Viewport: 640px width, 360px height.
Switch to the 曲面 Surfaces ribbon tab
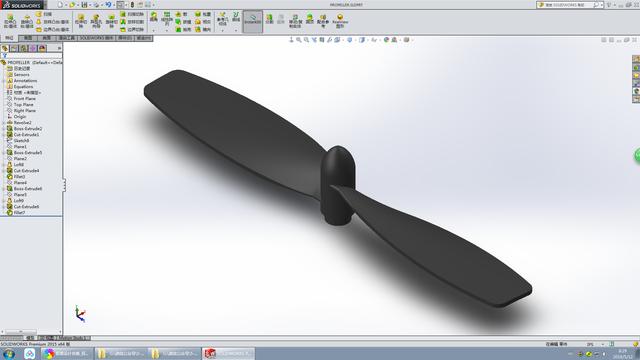[47, 38]
